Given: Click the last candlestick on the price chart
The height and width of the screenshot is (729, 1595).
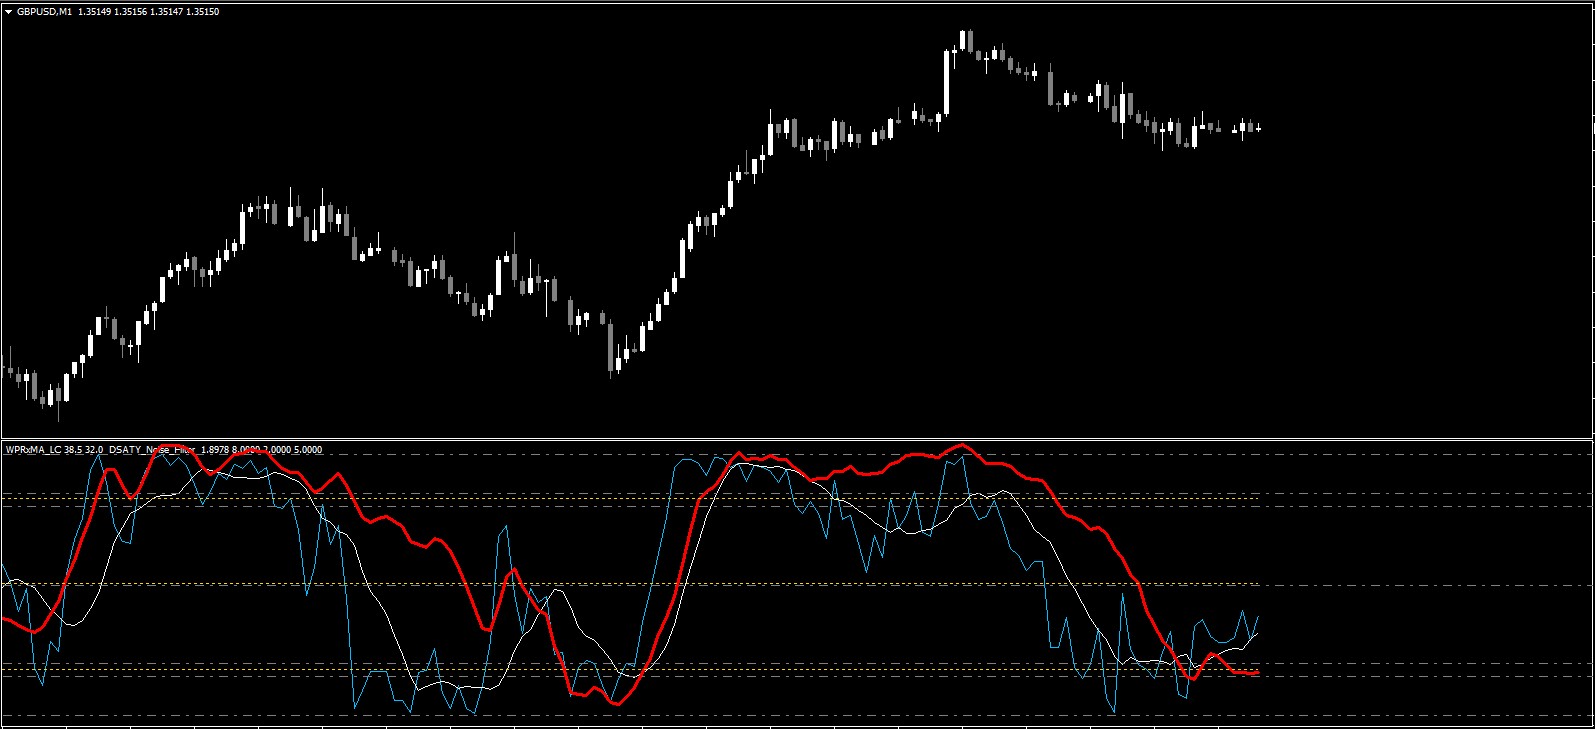Looking at the screenshot, I should (1258, 128).
